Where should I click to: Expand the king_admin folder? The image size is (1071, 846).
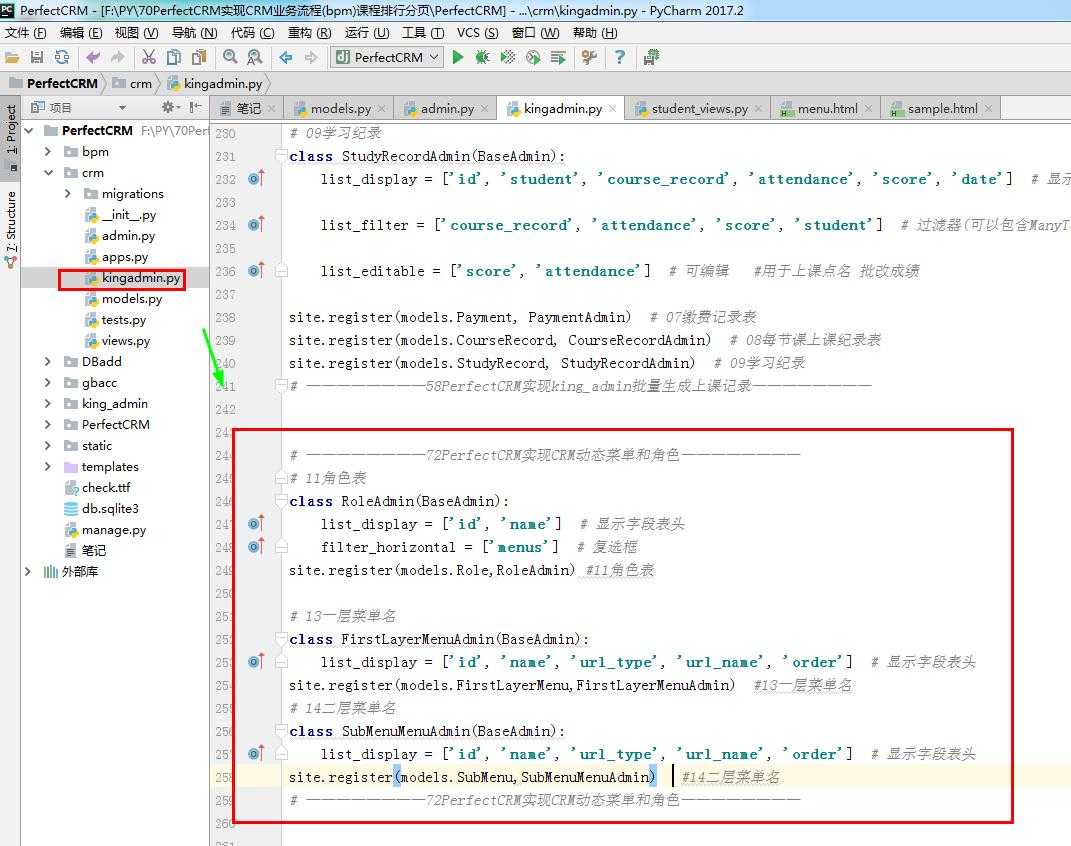tap(48, 404)
